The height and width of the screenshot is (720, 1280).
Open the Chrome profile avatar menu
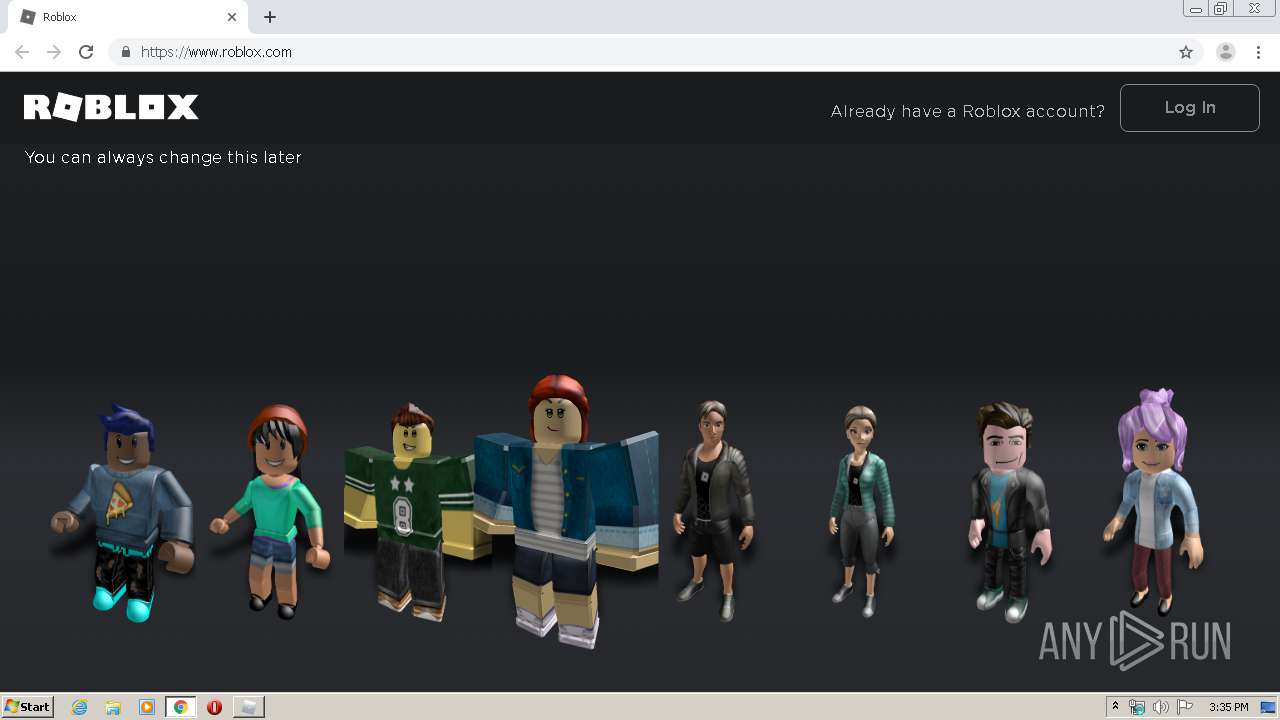pyautogui.click(x=1226, y=52)
